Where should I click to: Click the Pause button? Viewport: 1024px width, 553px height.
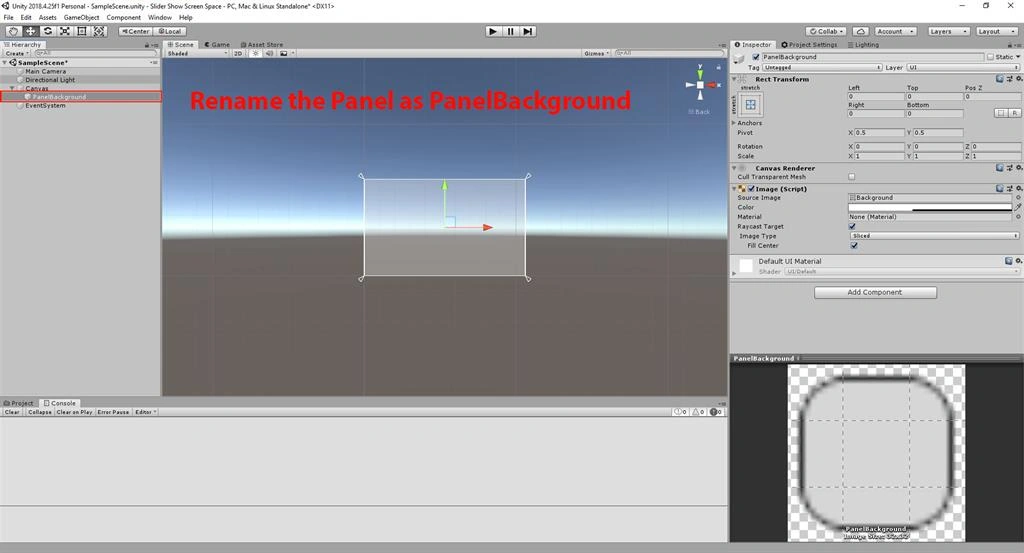510,31
